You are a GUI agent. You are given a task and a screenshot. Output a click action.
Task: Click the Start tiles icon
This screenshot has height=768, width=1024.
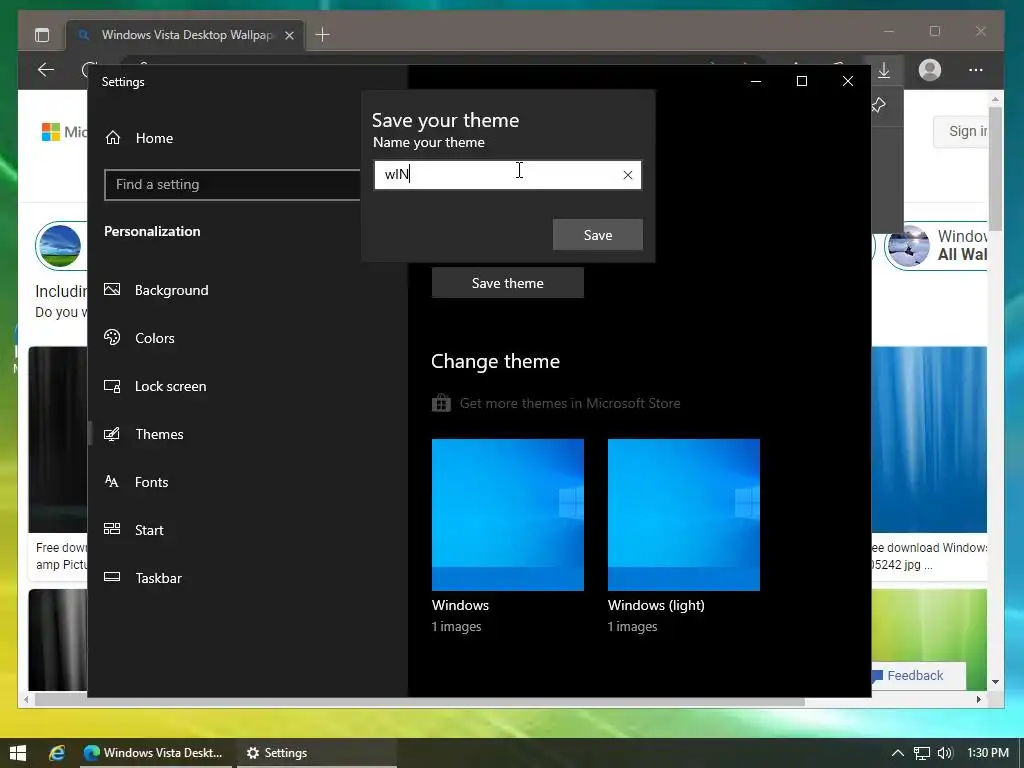pyautogui.click(x=112, y=529)
